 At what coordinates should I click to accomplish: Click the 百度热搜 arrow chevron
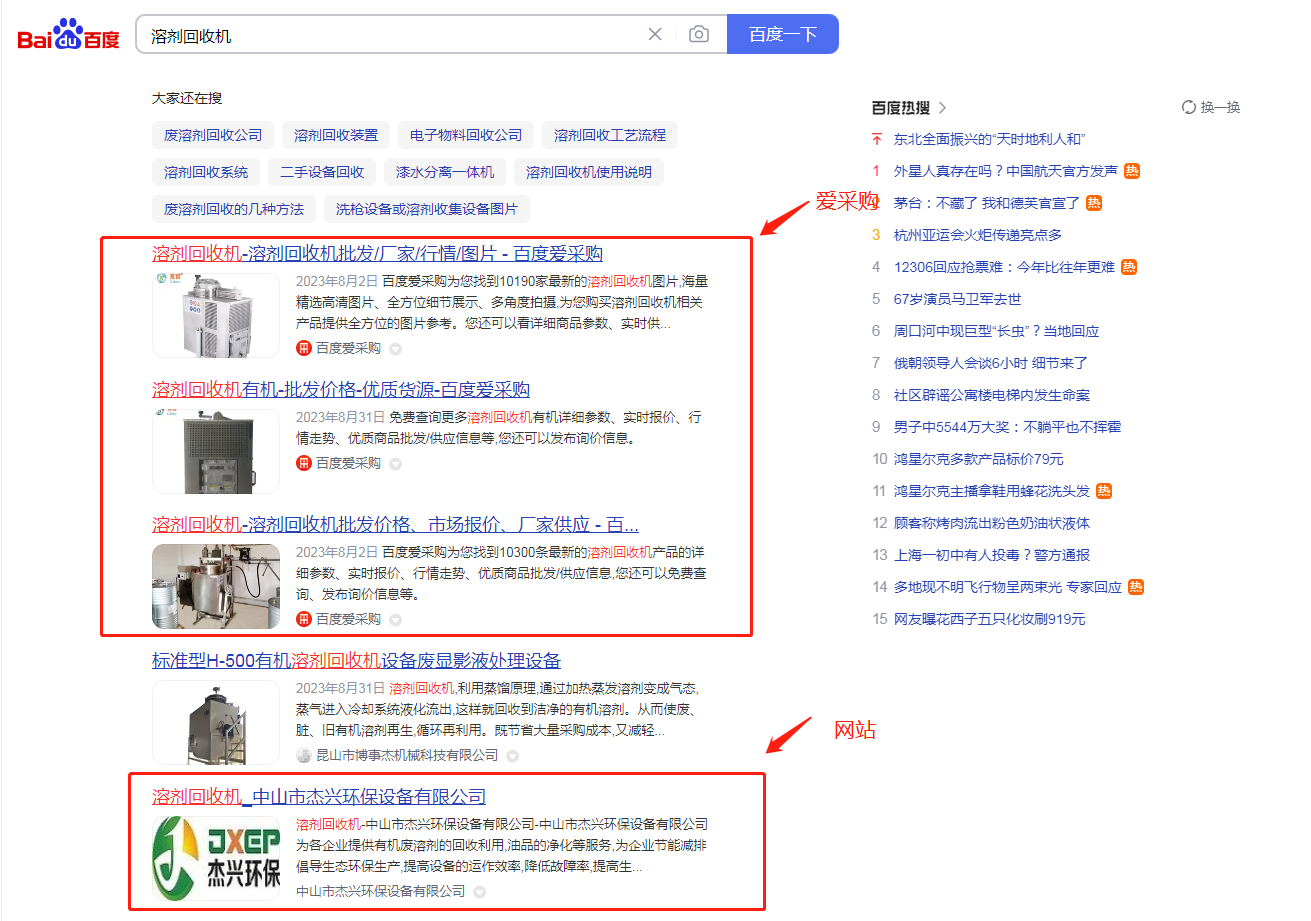(x=942, y=107)
